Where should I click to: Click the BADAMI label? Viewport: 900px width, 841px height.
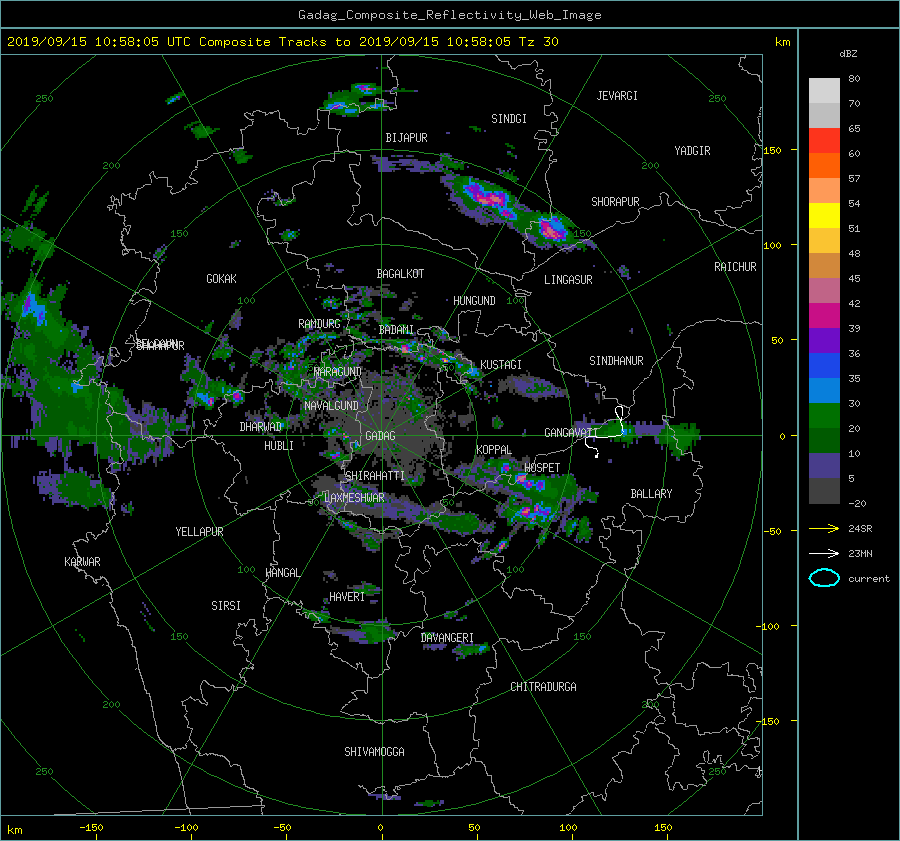tap(396, 330)
